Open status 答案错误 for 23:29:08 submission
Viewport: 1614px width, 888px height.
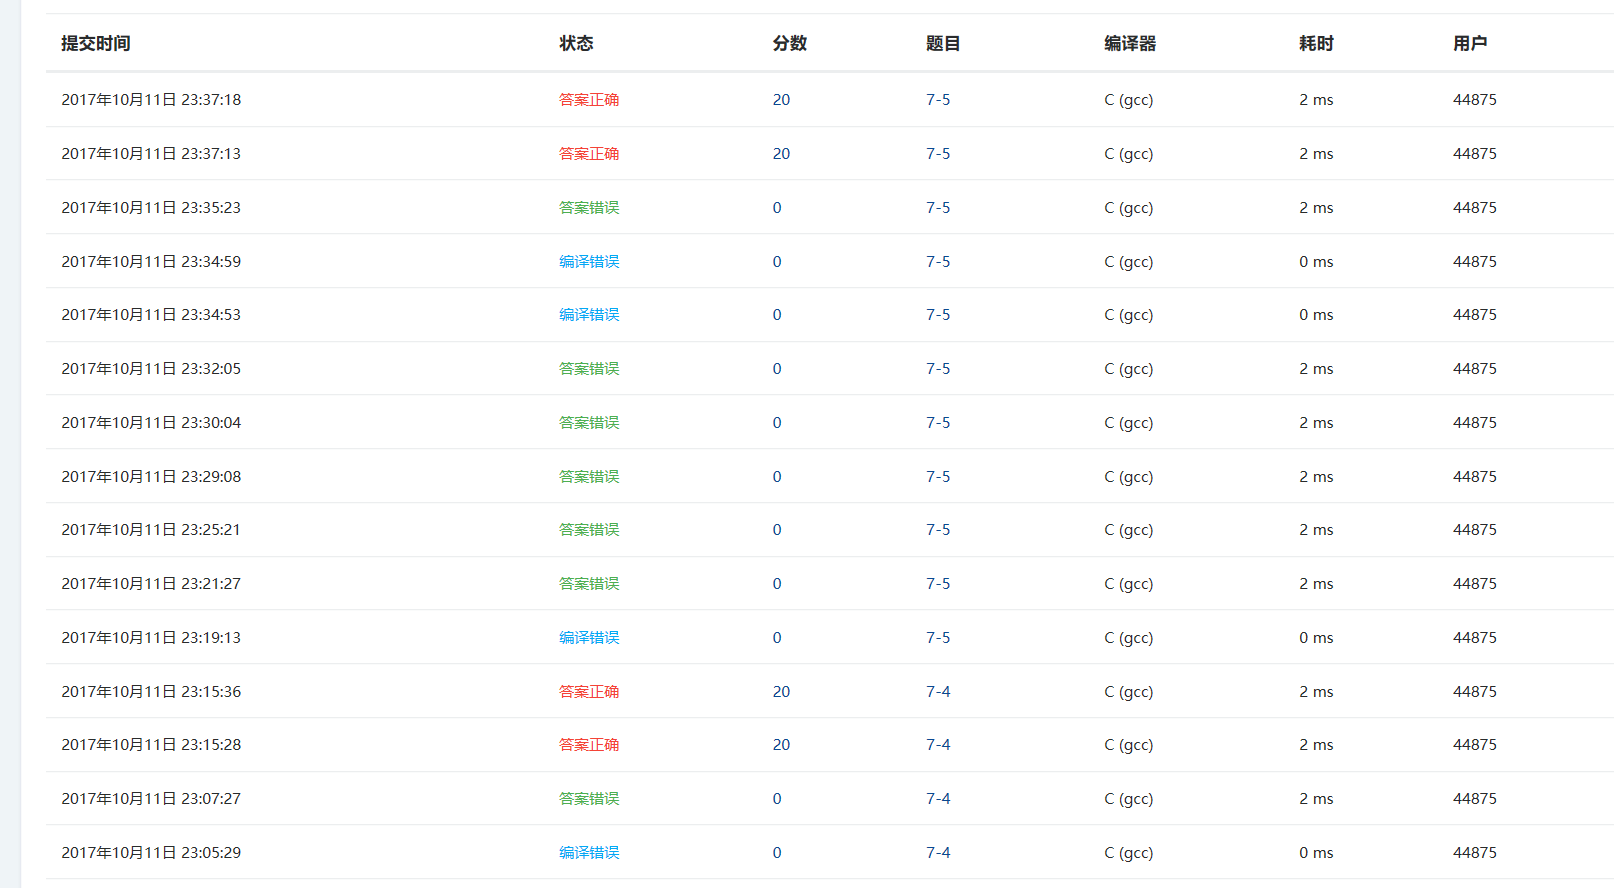[589, 477]
